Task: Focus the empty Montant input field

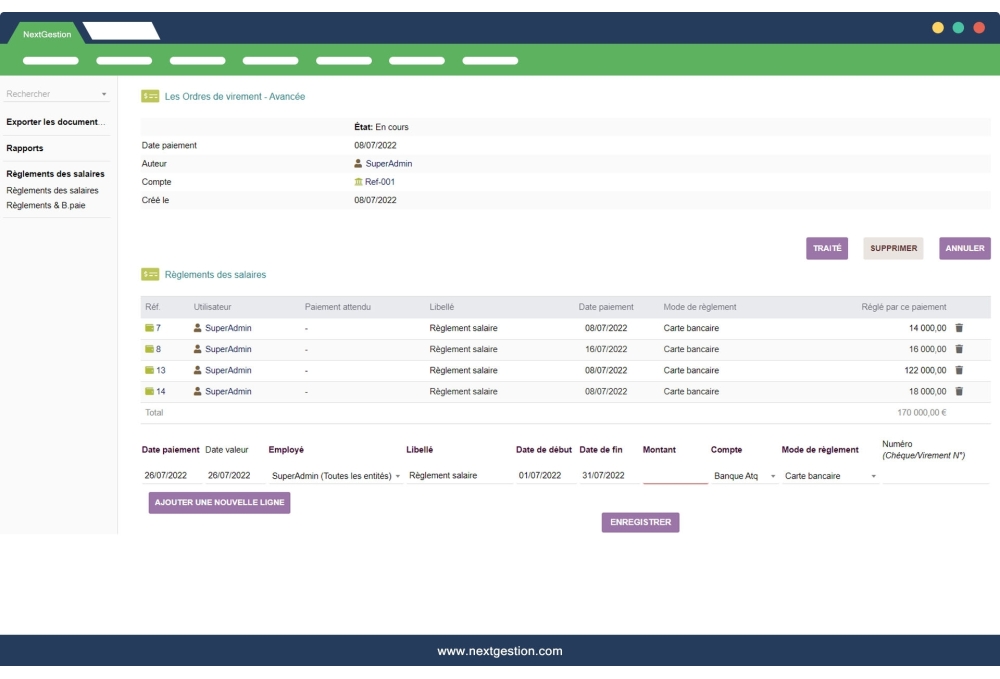Action: 675,476
